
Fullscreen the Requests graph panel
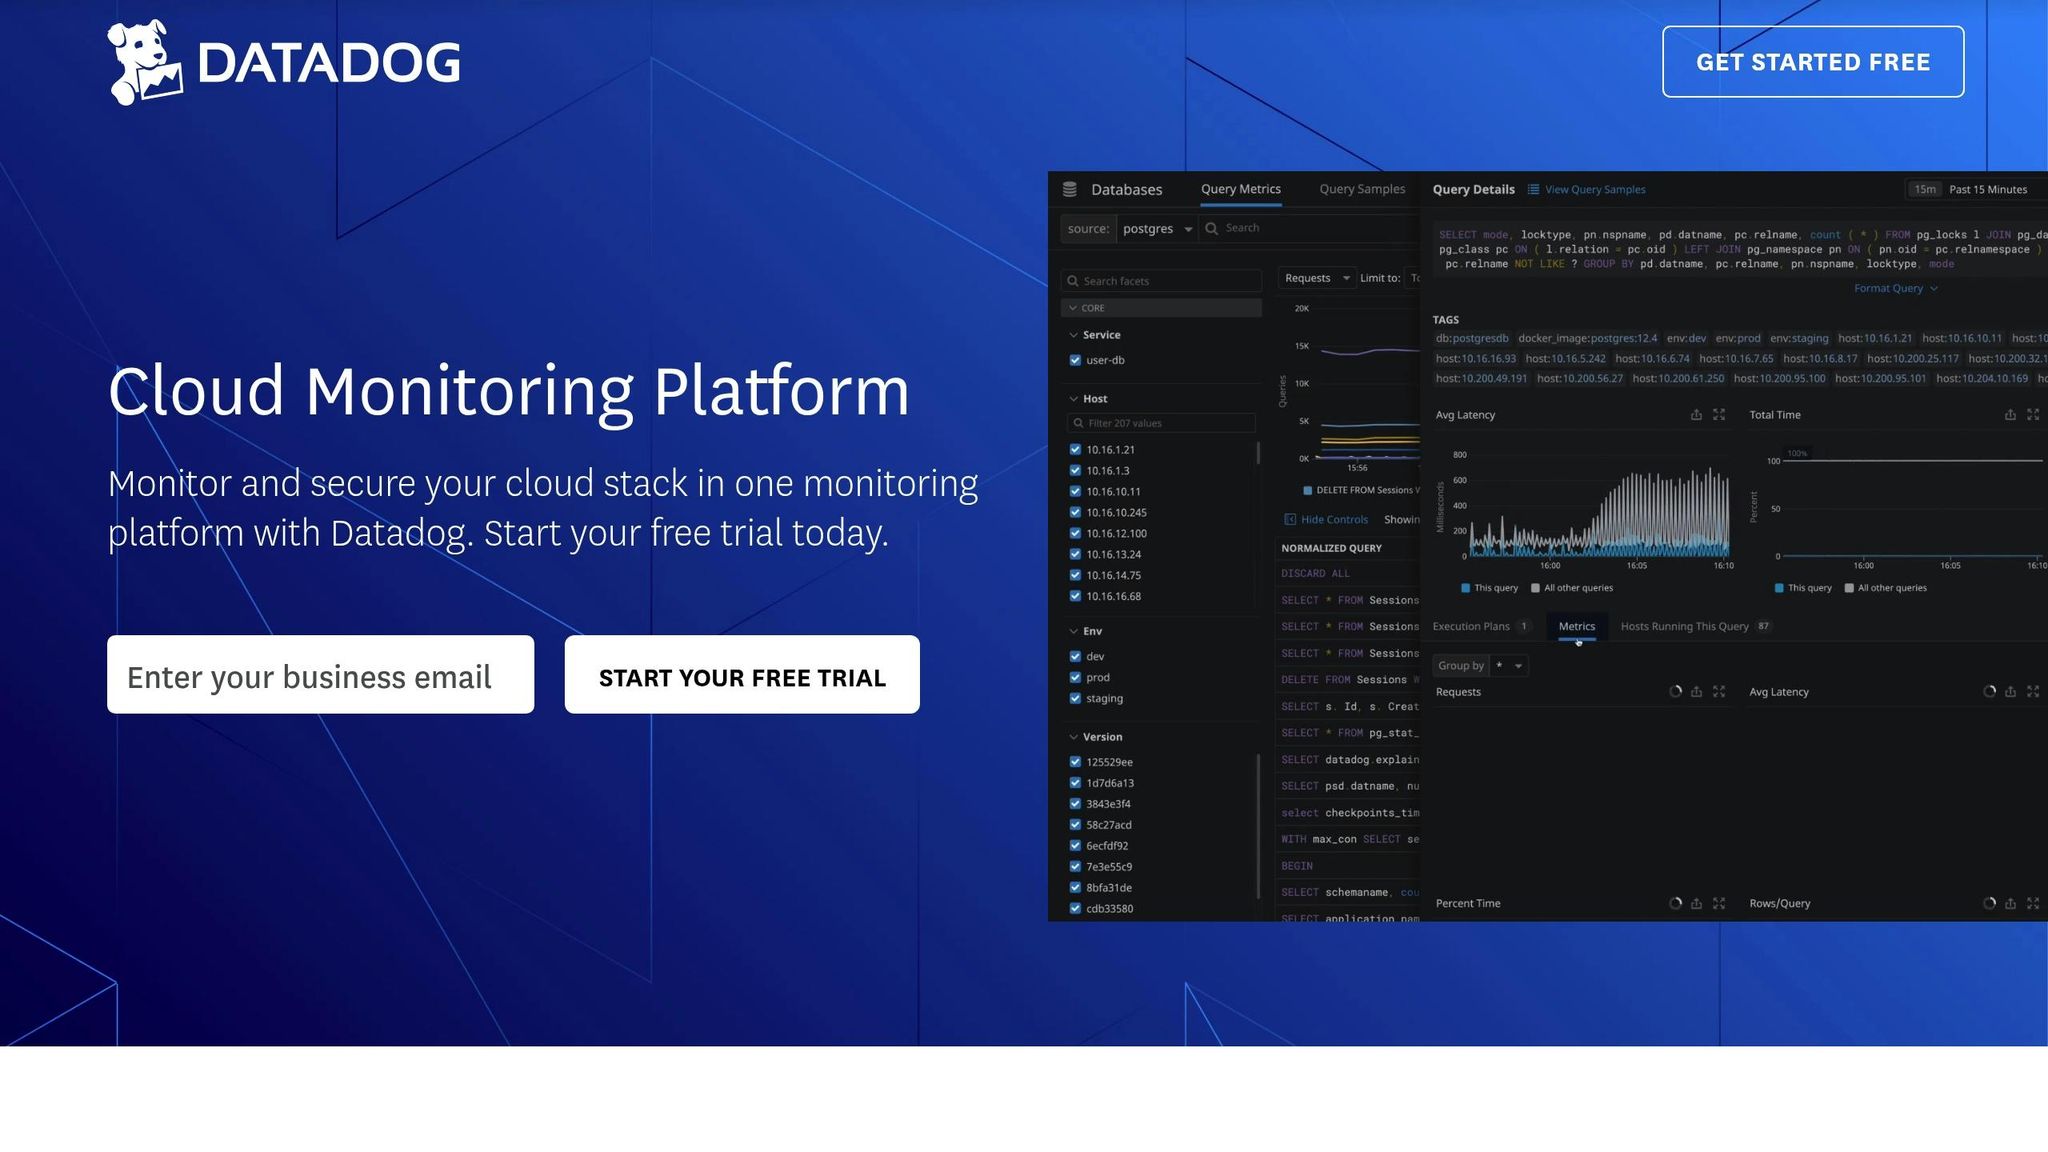[1719, 692]
